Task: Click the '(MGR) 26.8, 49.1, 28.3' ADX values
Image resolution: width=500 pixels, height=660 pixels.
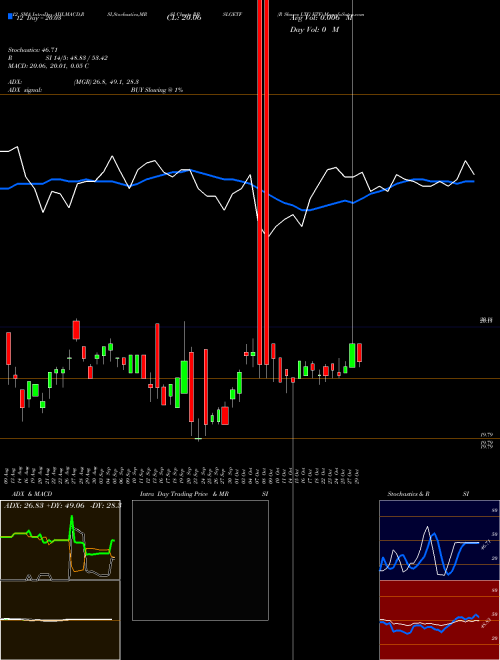Action: pyautogui.click(x=106, y=82)
